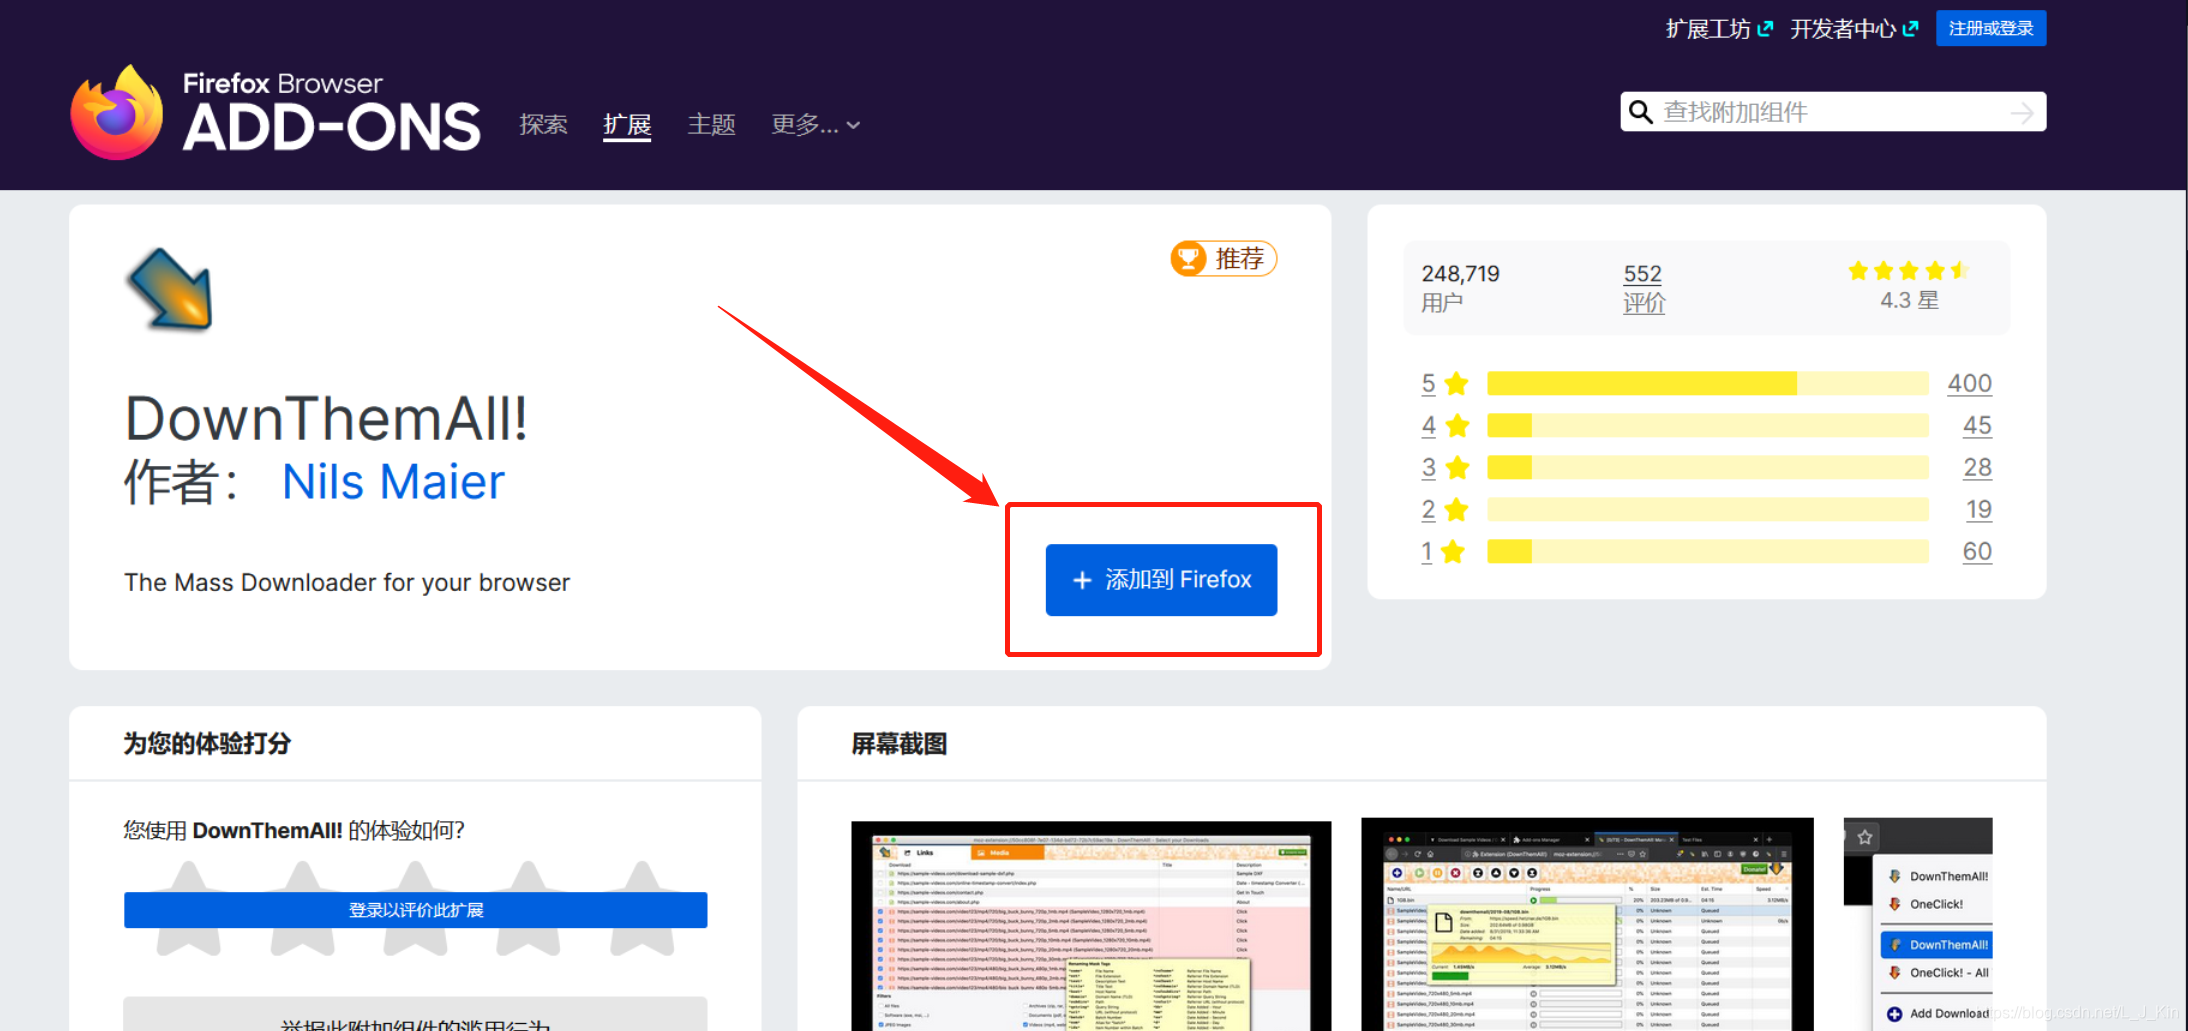2188x1031 pixels.
Task: Open the 552 评价 reviews link
Action: point(1643,287)
